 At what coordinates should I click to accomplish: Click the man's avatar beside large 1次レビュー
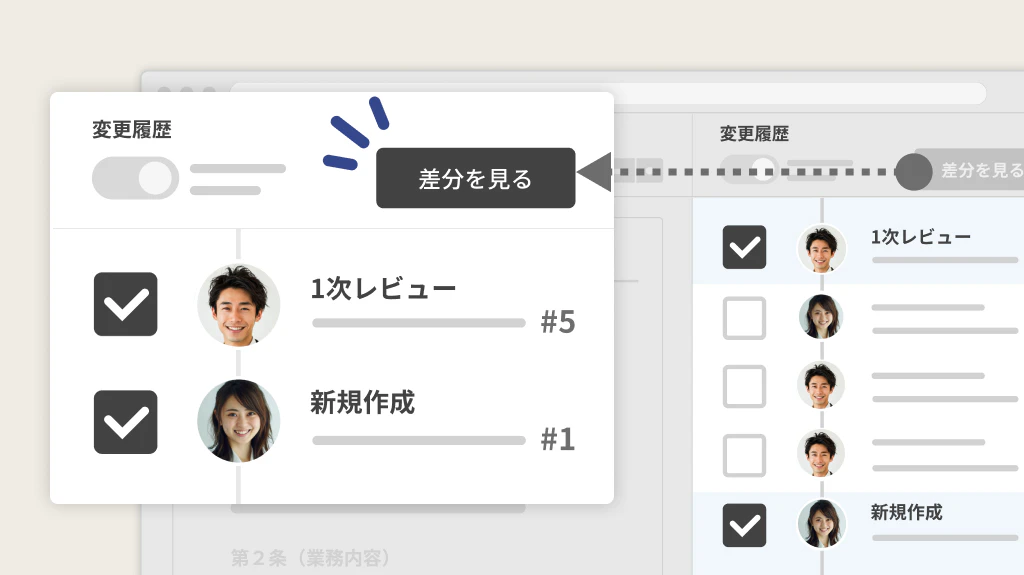pos(238,305)
